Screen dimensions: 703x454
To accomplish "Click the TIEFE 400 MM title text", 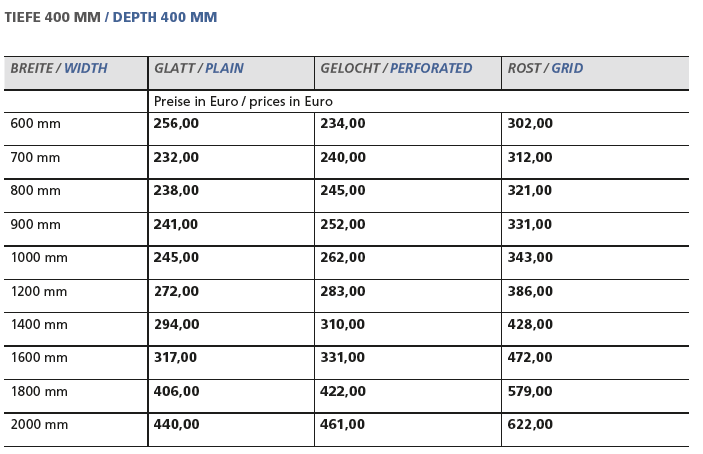I will point(52,17).
